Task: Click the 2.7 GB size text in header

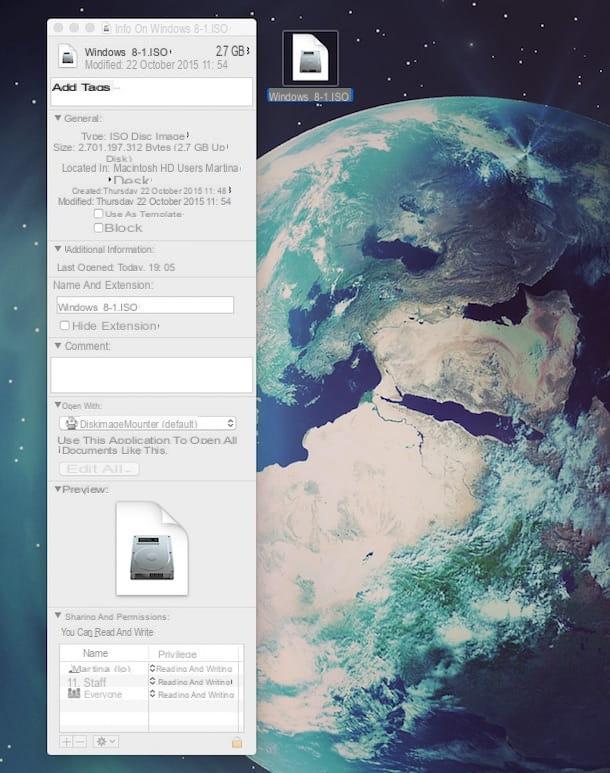Action: pyautogui.click(x=230, y=51)
